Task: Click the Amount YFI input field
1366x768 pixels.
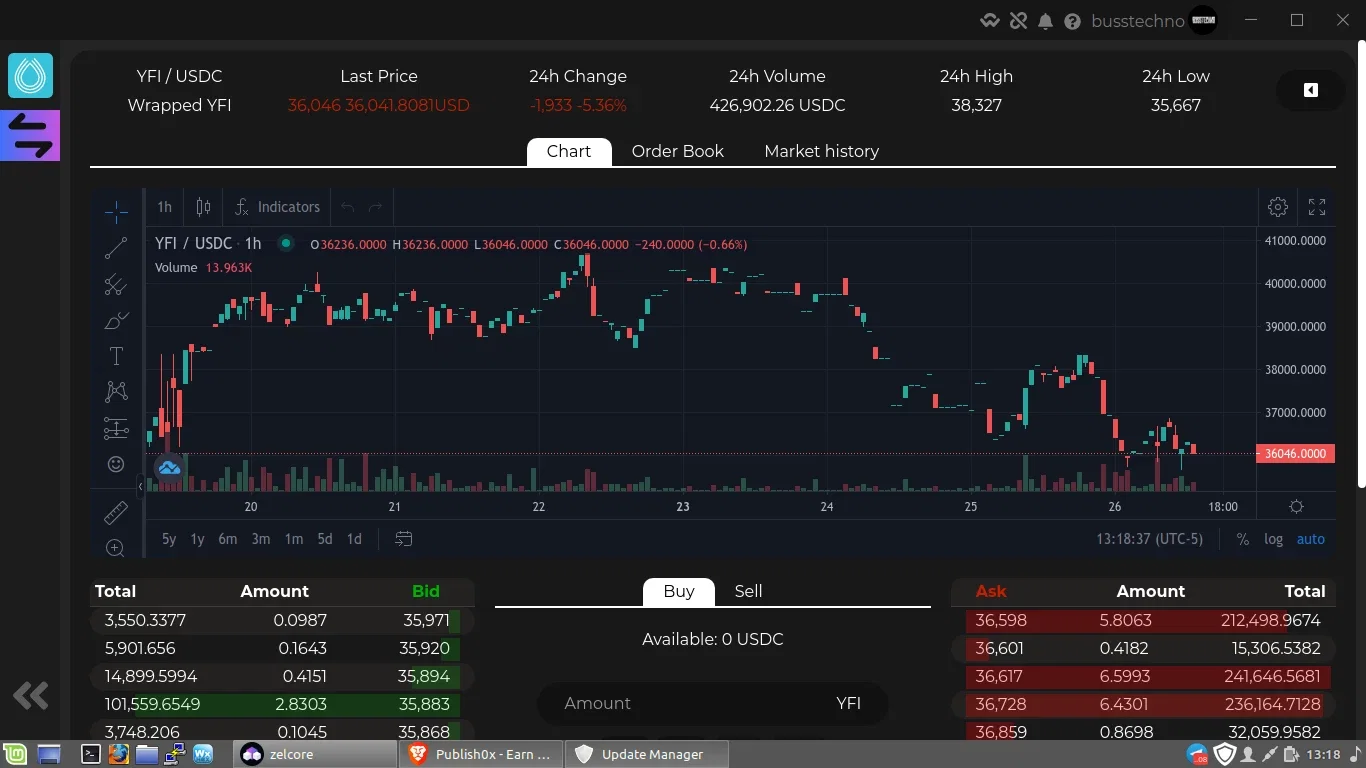Action: 712,703
